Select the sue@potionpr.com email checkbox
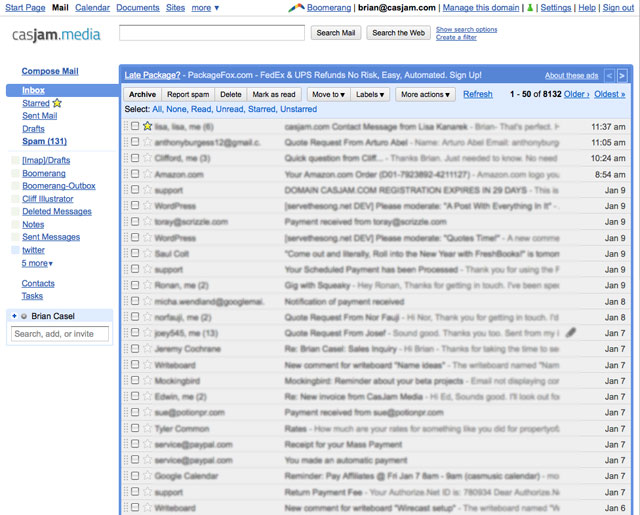The height and width of the screenshot is (515, 640). pyautogui.click(x=135, y=412)
